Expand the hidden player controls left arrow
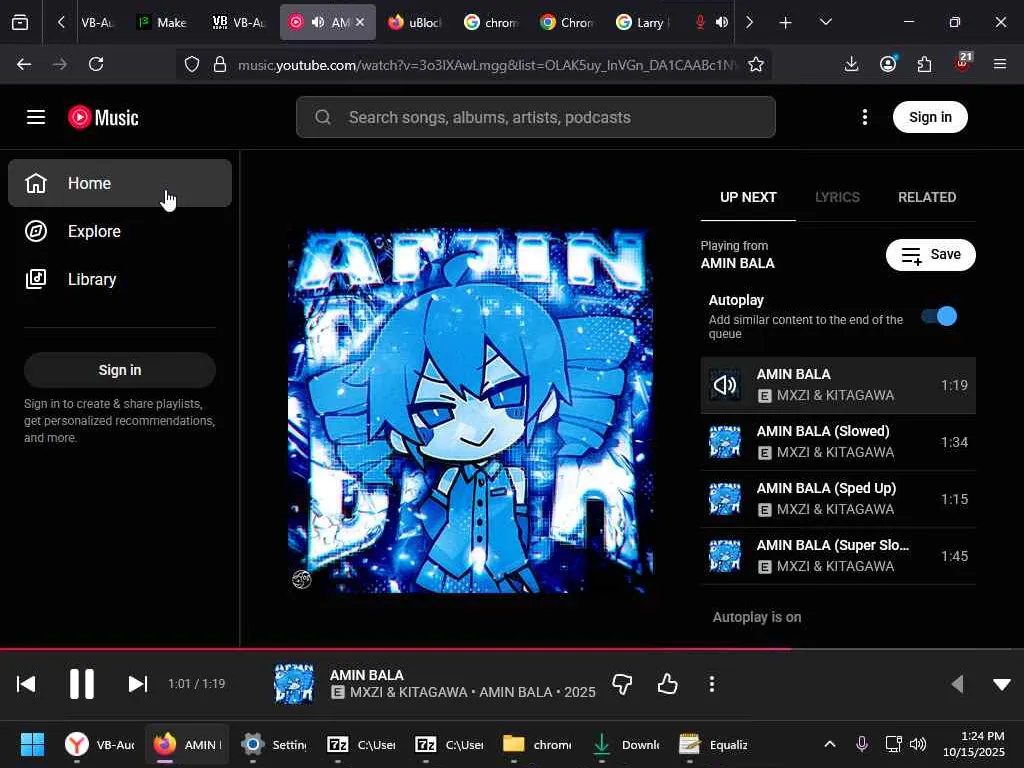The height and width of the screenshot is (768, 1024). (957, 684)
